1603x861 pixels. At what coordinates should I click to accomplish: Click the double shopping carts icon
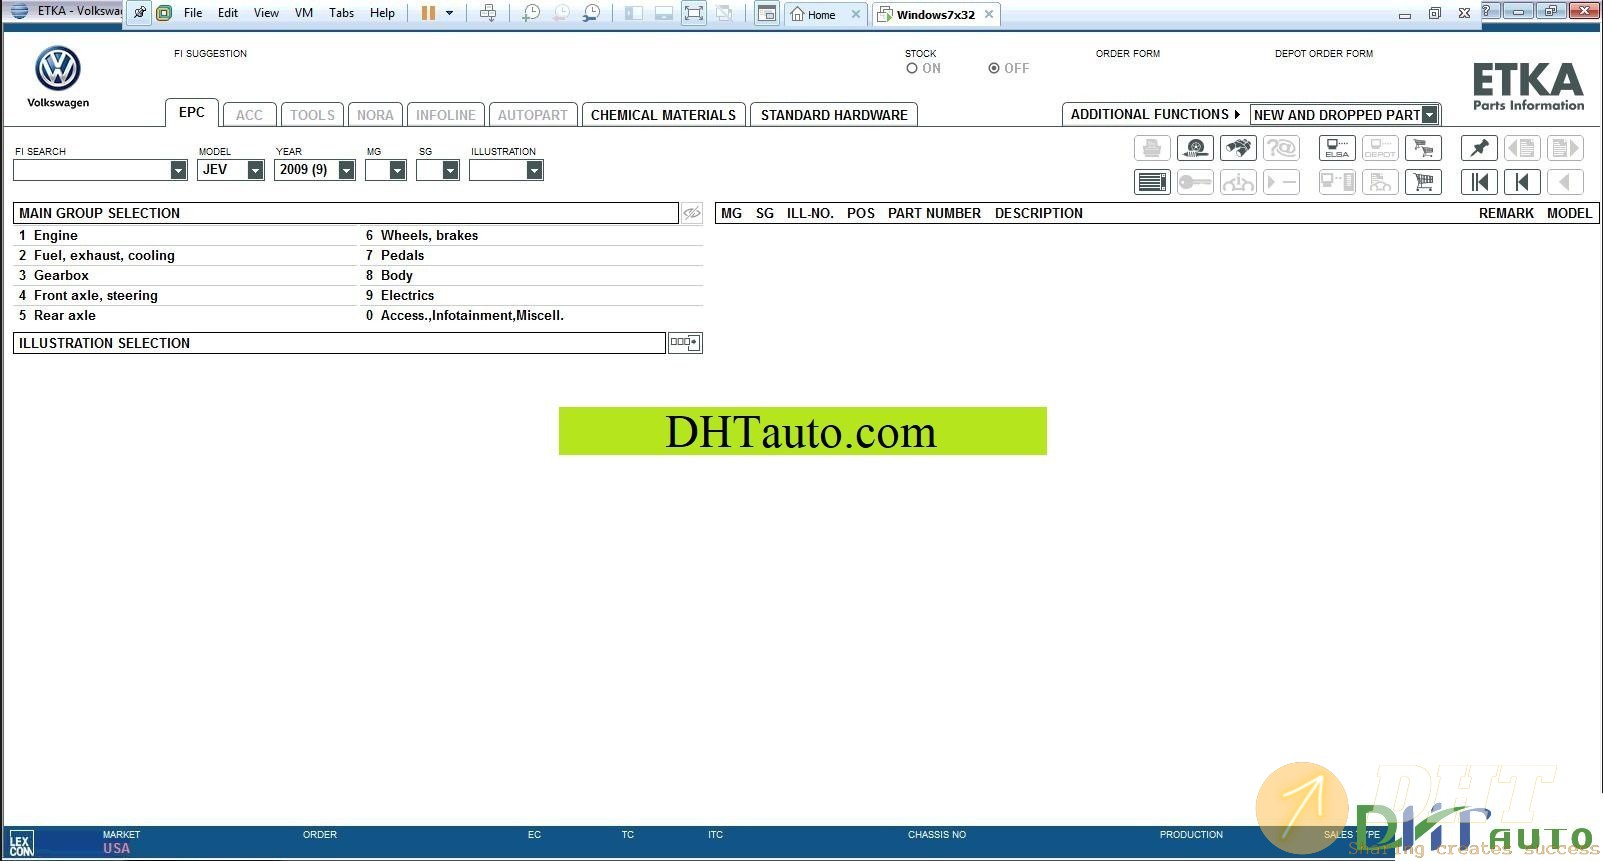tap(1423, 148)
